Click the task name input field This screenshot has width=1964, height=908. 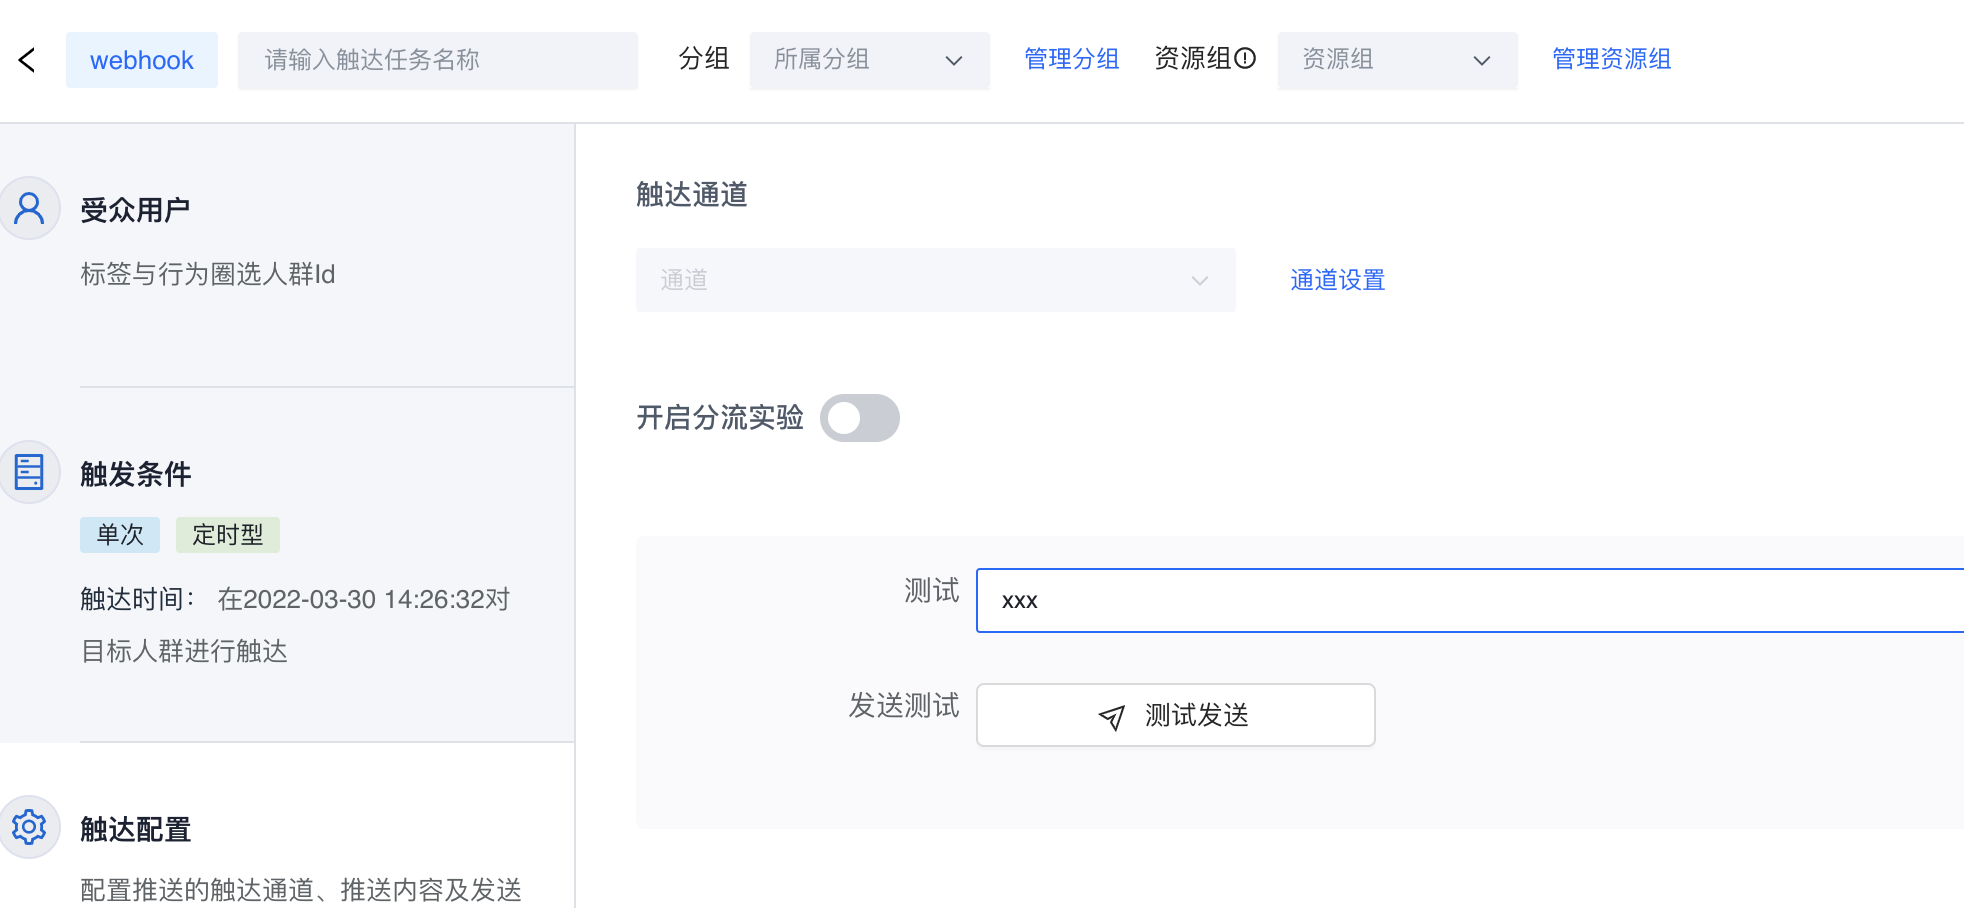pyautogui.click(x=437, y=60)
